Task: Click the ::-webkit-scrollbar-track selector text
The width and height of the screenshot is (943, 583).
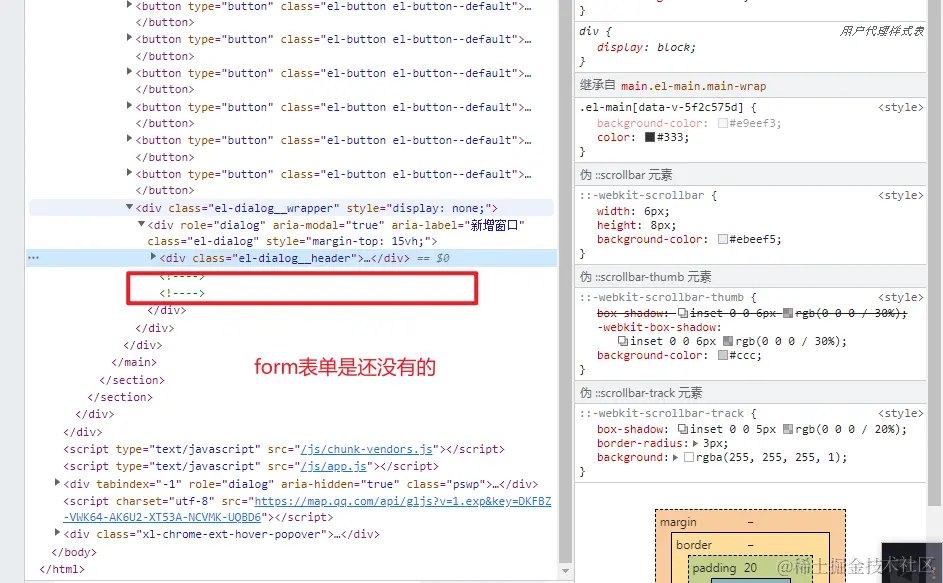Action: (x=661, y=413)
